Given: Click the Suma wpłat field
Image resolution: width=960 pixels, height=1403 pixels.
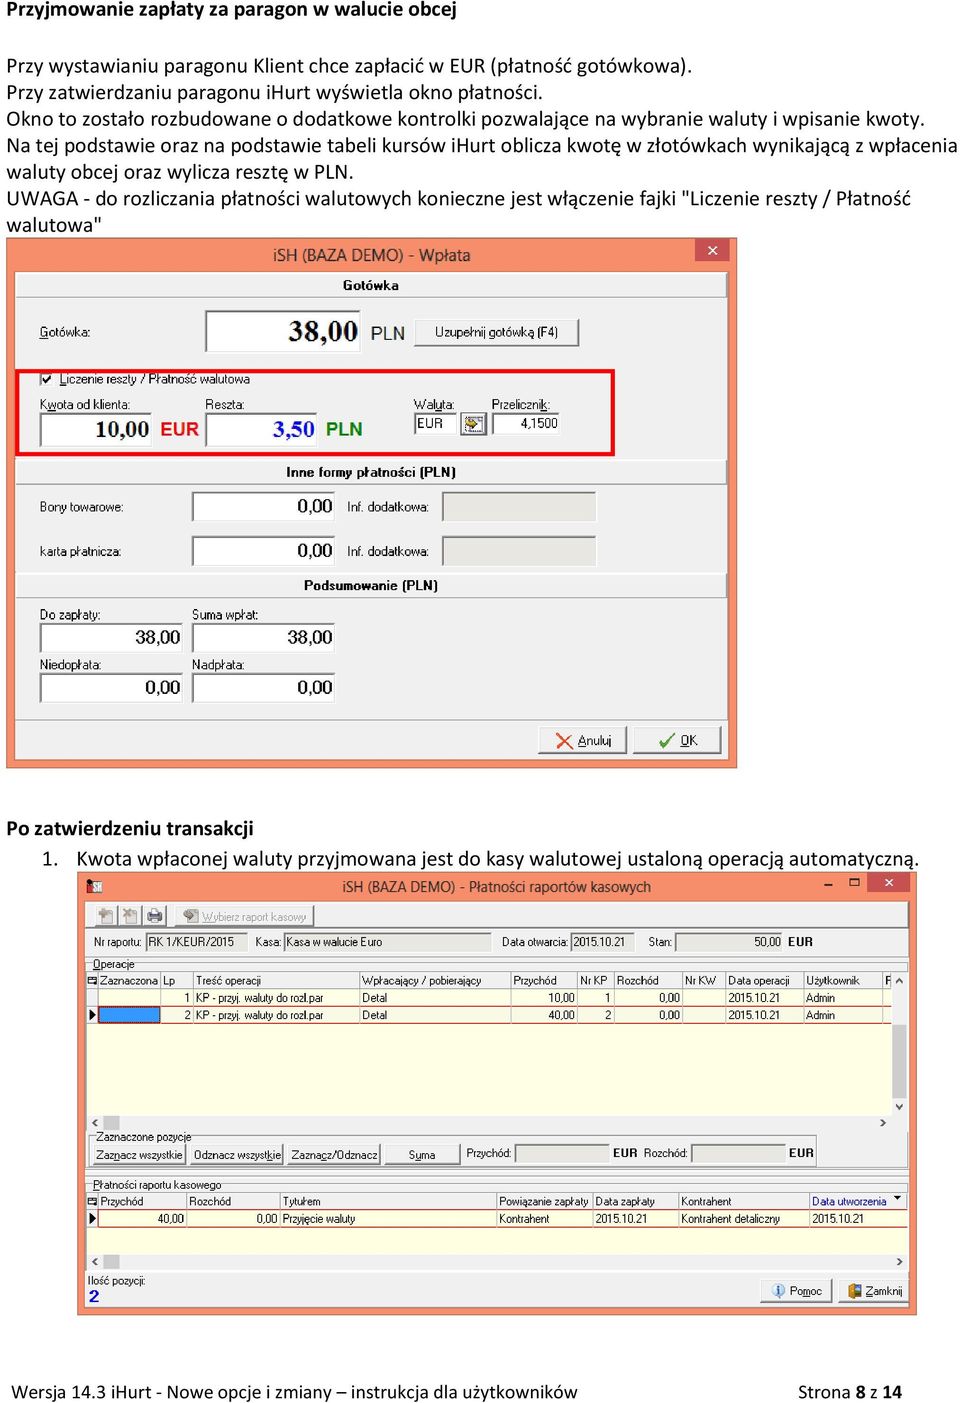Looking at the screenshot, I should (x=263, y=637).
